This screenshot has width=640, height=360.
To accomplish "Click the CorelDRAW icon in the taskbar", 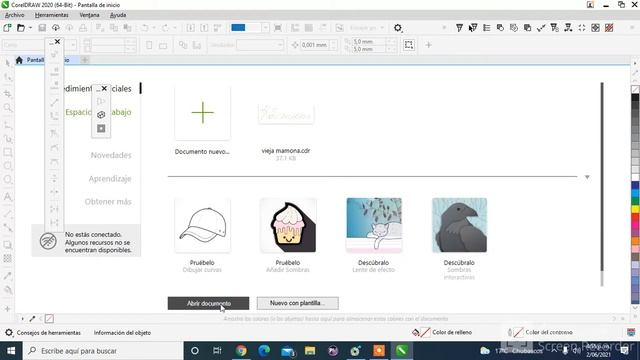I will click(x=402, y=351).
